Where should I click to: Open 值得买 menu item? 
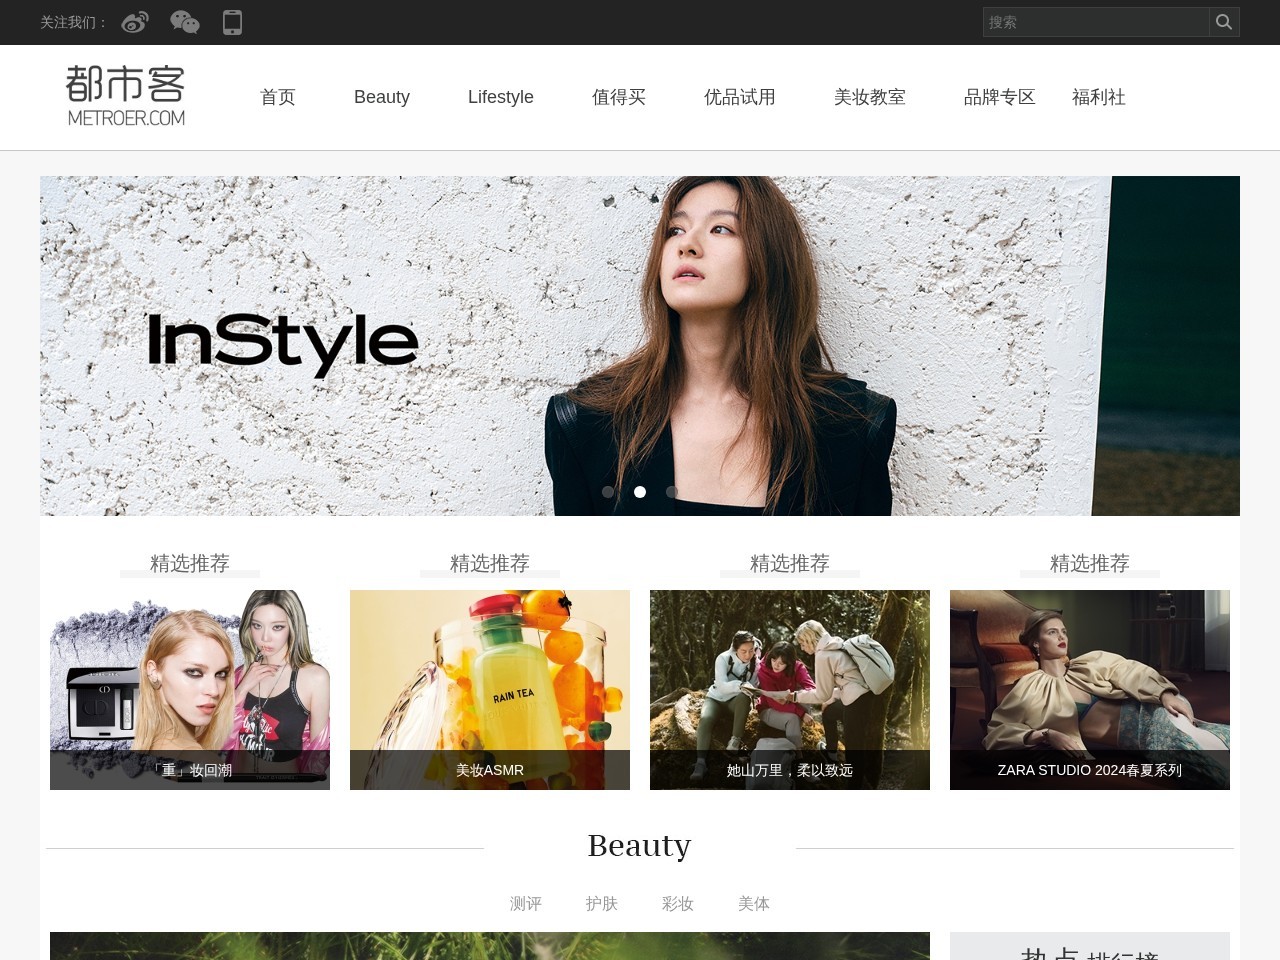619,97
